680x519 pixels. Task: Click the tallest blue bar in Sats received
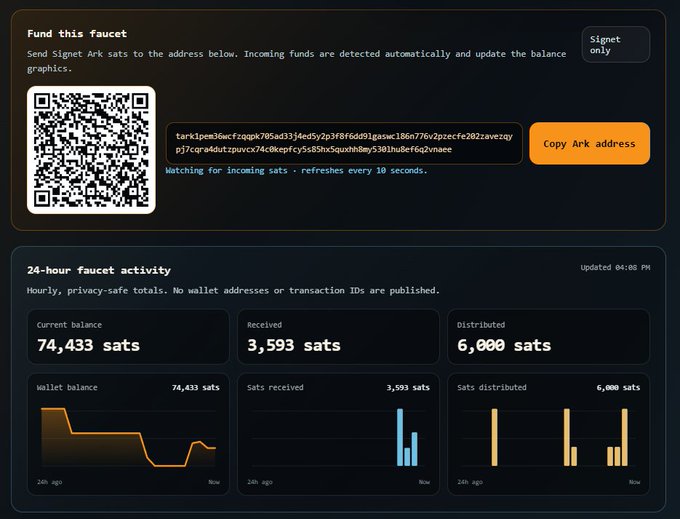coord(400,437)
